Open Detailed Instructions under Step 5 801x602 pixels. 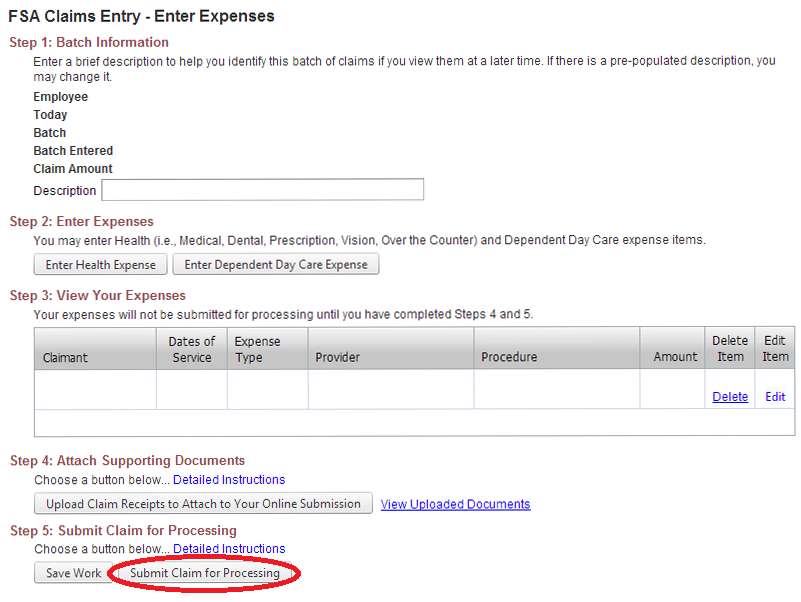pyautogui.click(x=229, y=549)
